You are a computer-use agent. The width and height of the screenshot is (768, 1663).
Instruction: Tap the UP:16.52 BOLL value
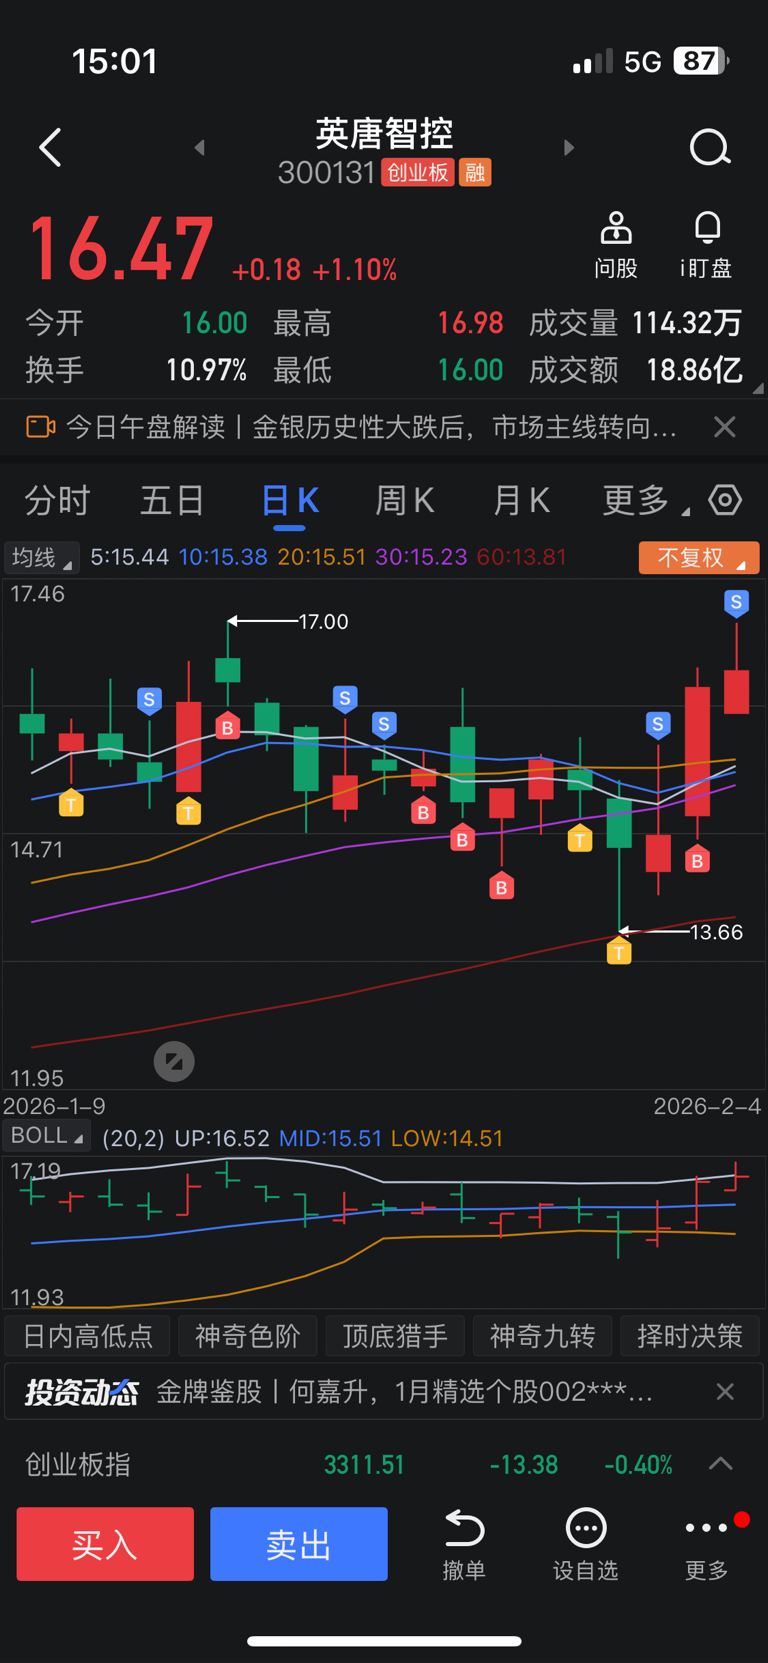pyautogui.click(x=222, y=1138)
